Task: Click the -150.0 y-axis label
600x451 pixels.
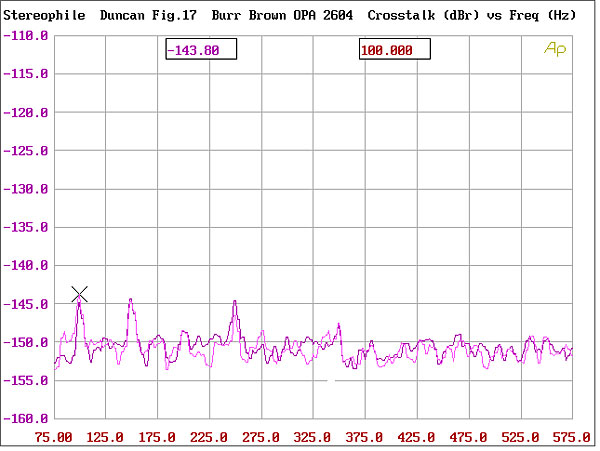Action: [26, 342]
